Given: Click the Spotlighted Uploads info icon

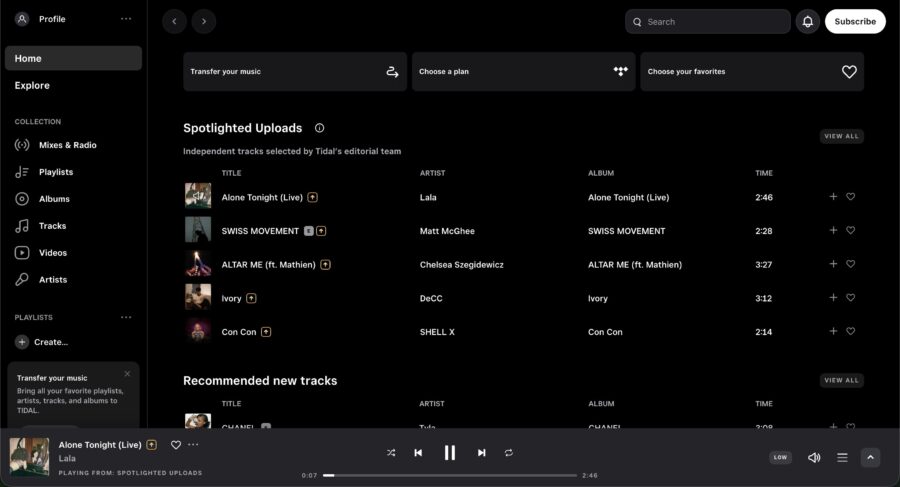Looking at the screenshot, I should click(319, 128).
